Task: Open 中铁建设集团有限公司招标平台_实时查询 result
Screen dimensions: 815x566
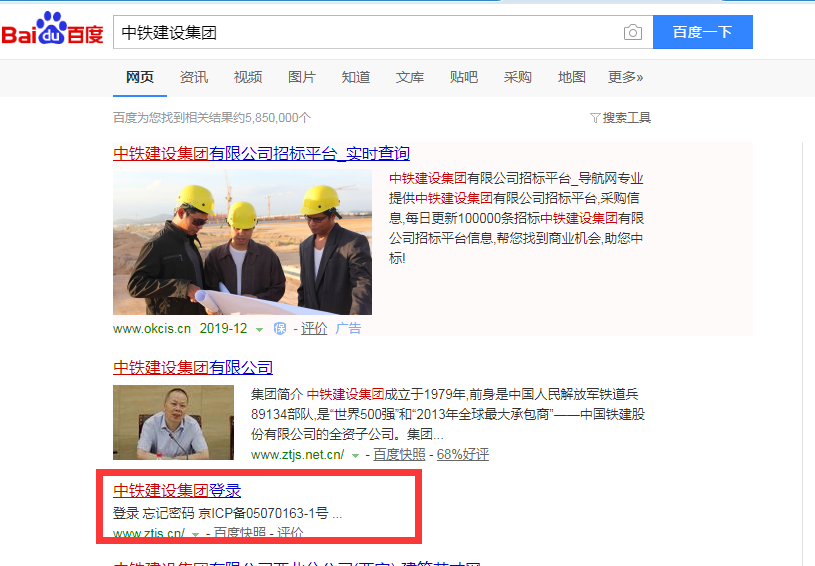Action: point(261,153)
